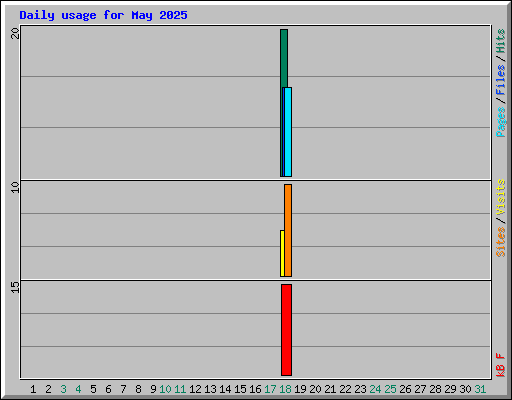
Task: Click the 'Files' legend label
Action: 501,79
